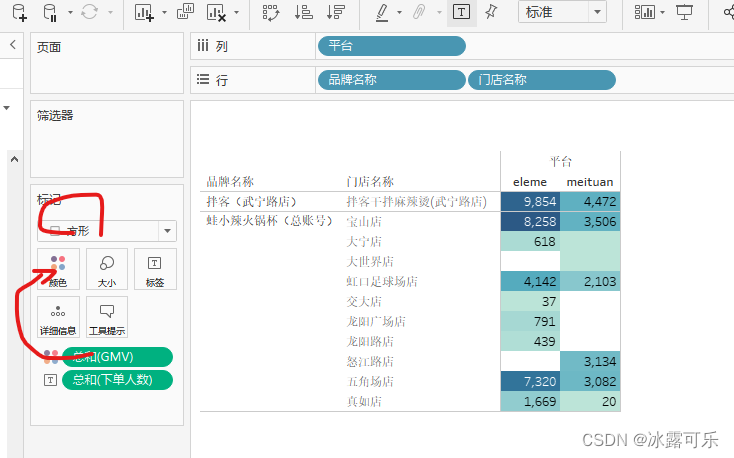Select the 总和(下单人数) pill on Marks card

tap(117, 379)
